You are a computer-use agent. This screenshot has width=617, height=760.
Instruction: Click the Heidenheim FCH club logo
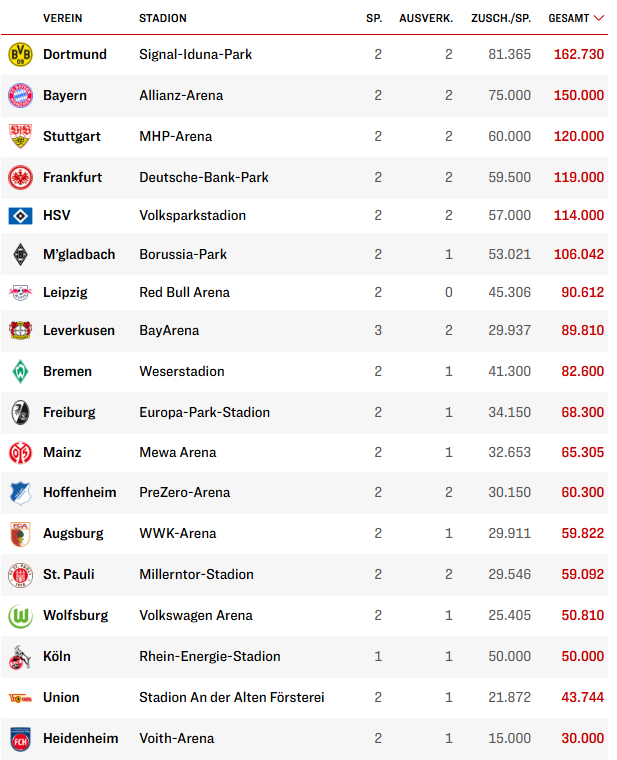20,738
